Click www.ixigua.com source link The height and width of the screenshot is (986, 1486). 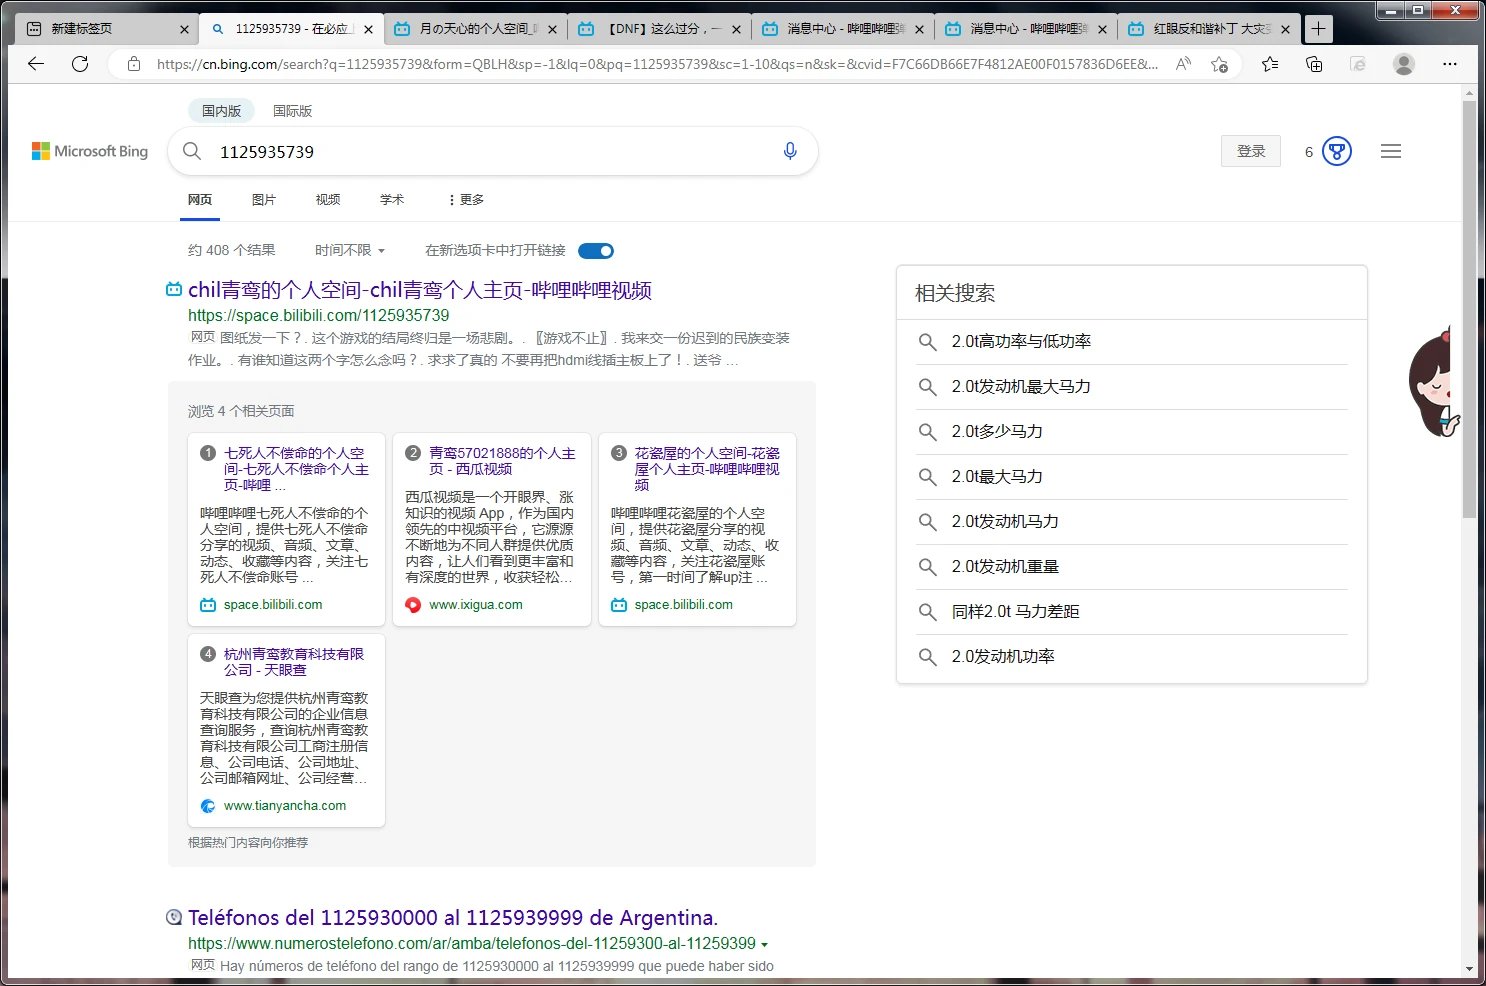(x=476, y=605)
